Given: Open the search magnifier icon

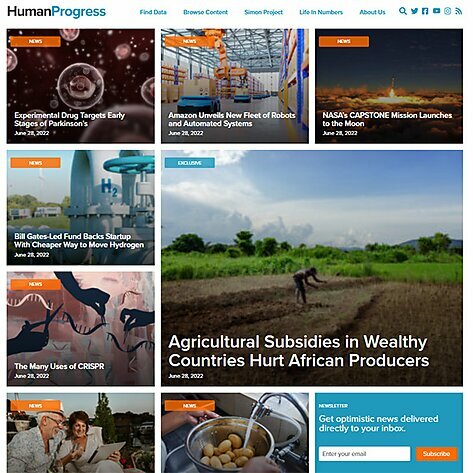Looking at the screenshot, I should (x=403, y=11).
